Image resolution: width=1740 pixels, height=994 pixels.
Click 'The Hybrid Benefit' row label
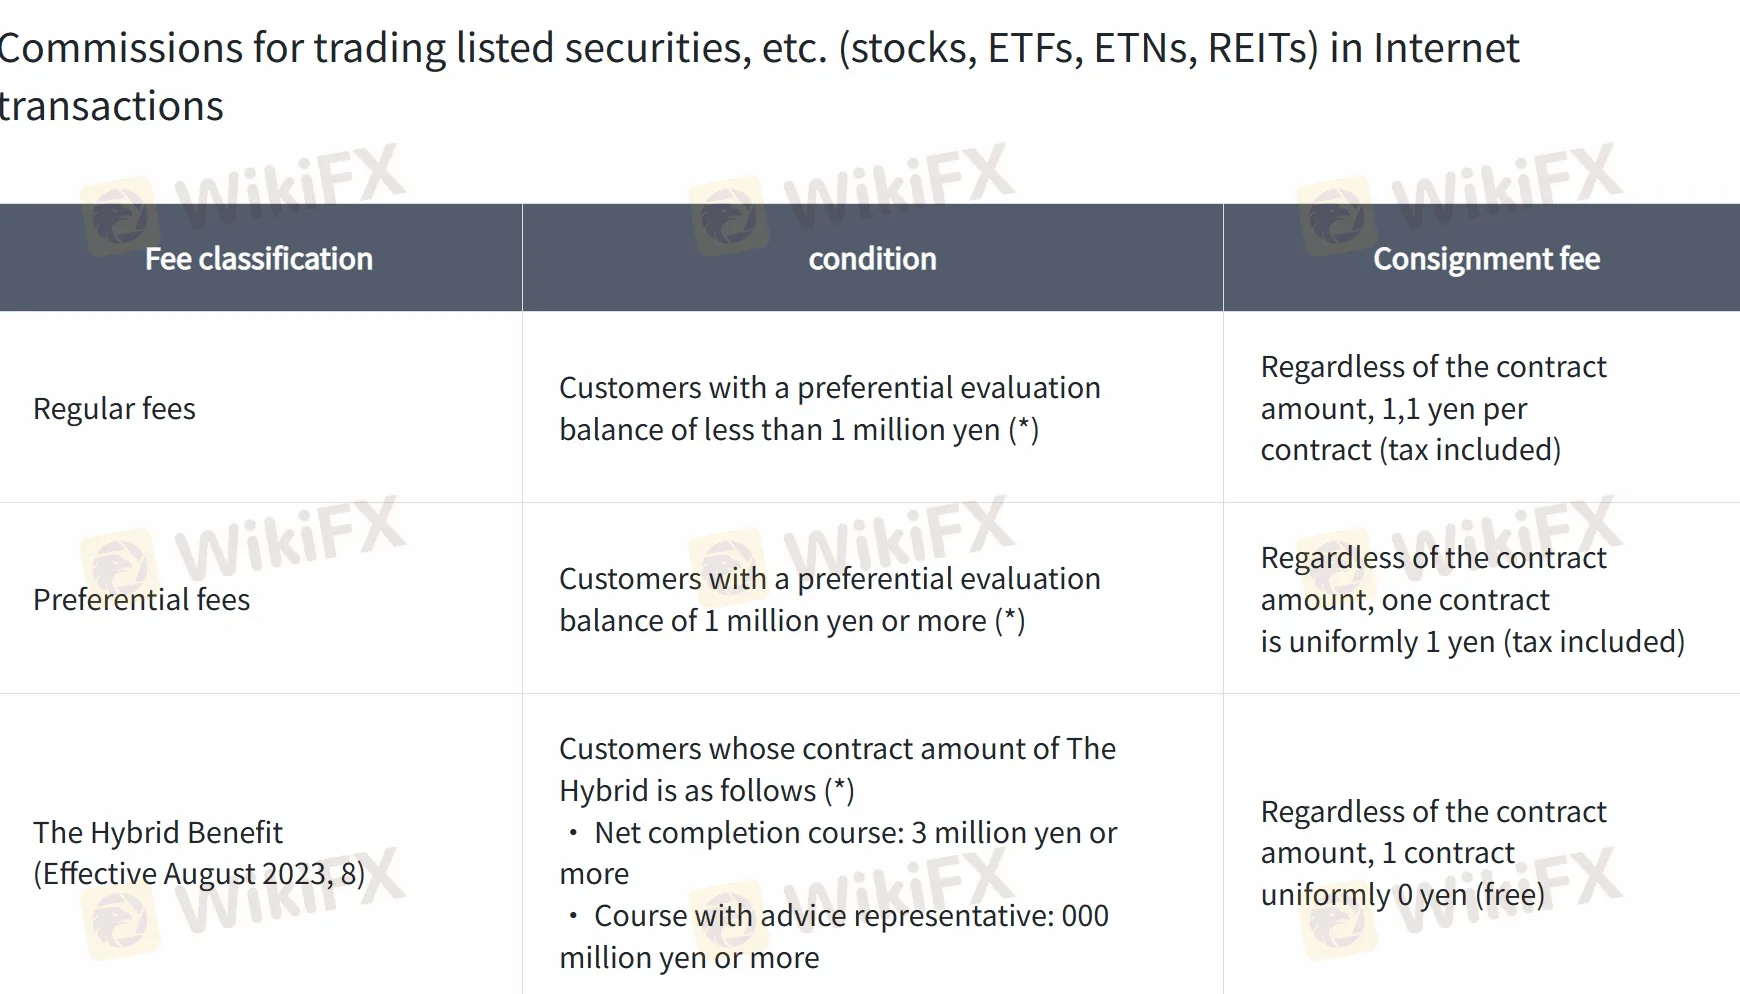pos(158,832)
